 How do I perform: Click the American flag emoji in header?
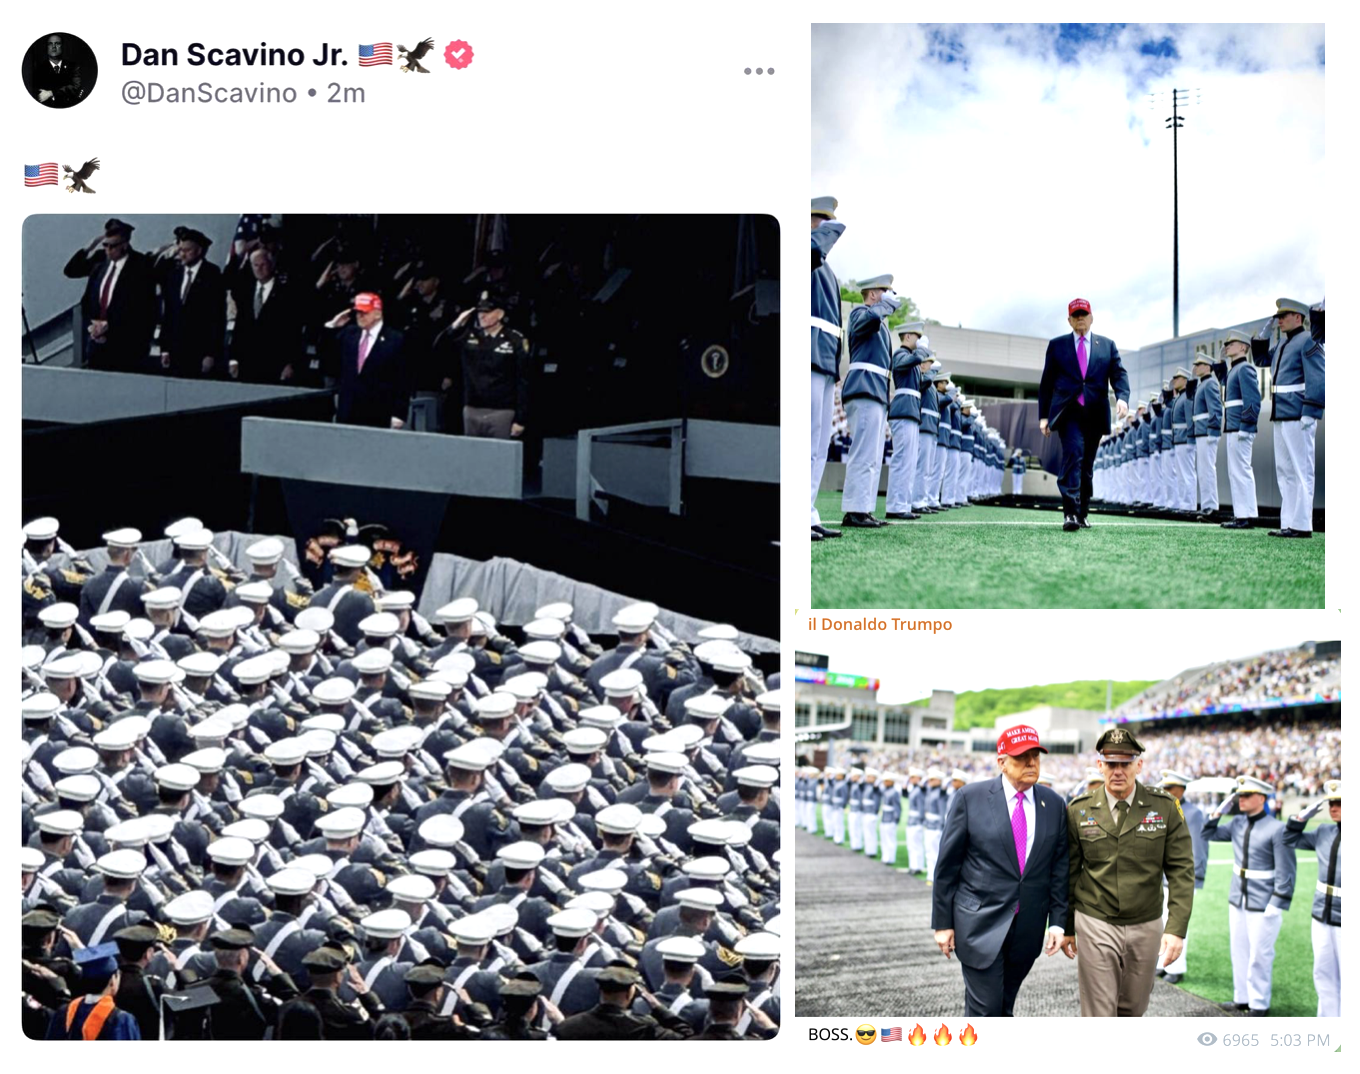point(375,55)
